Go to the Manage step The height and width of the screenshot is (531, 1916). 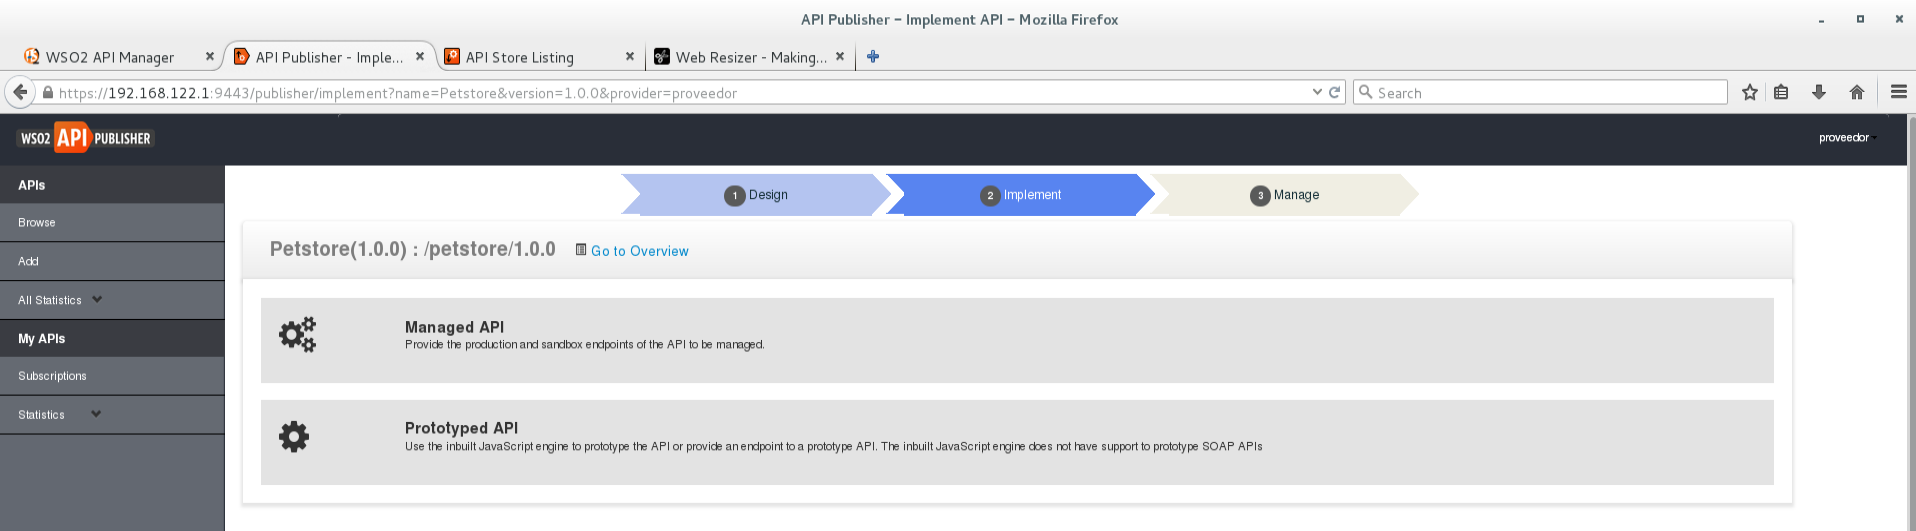click(1285, 195)
